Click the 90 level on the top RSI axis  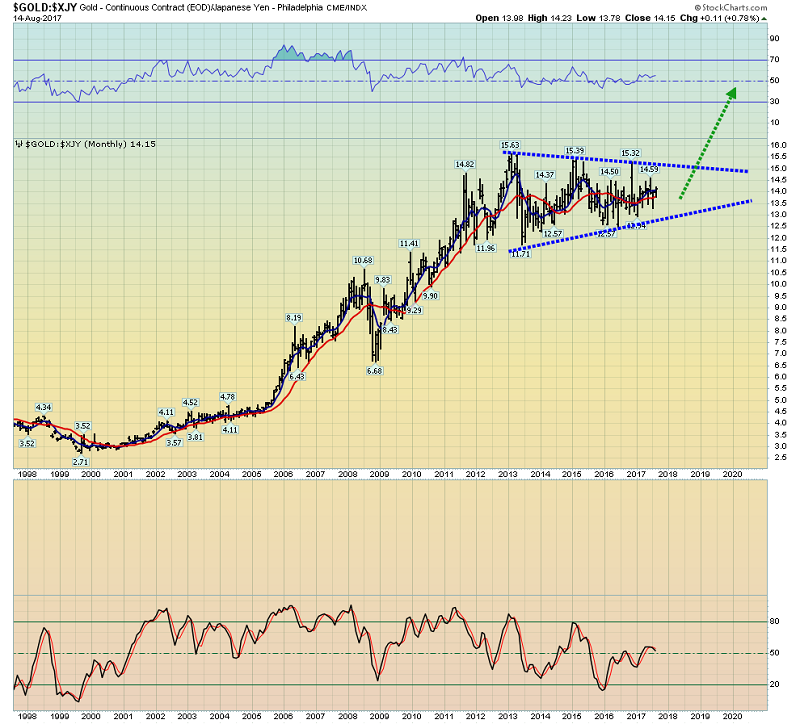coord(774,39)
